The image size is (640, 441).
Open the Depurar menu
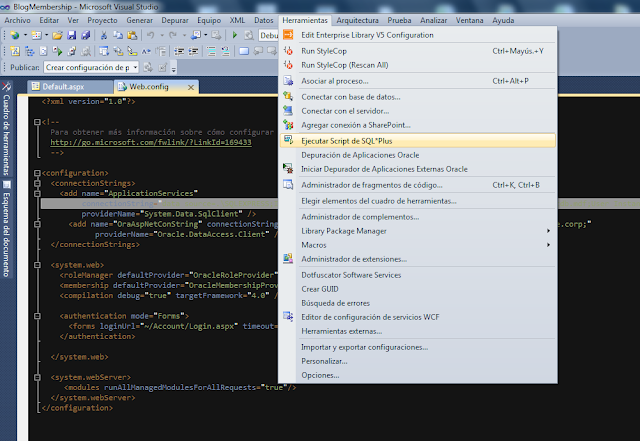(x=175, y=20)
